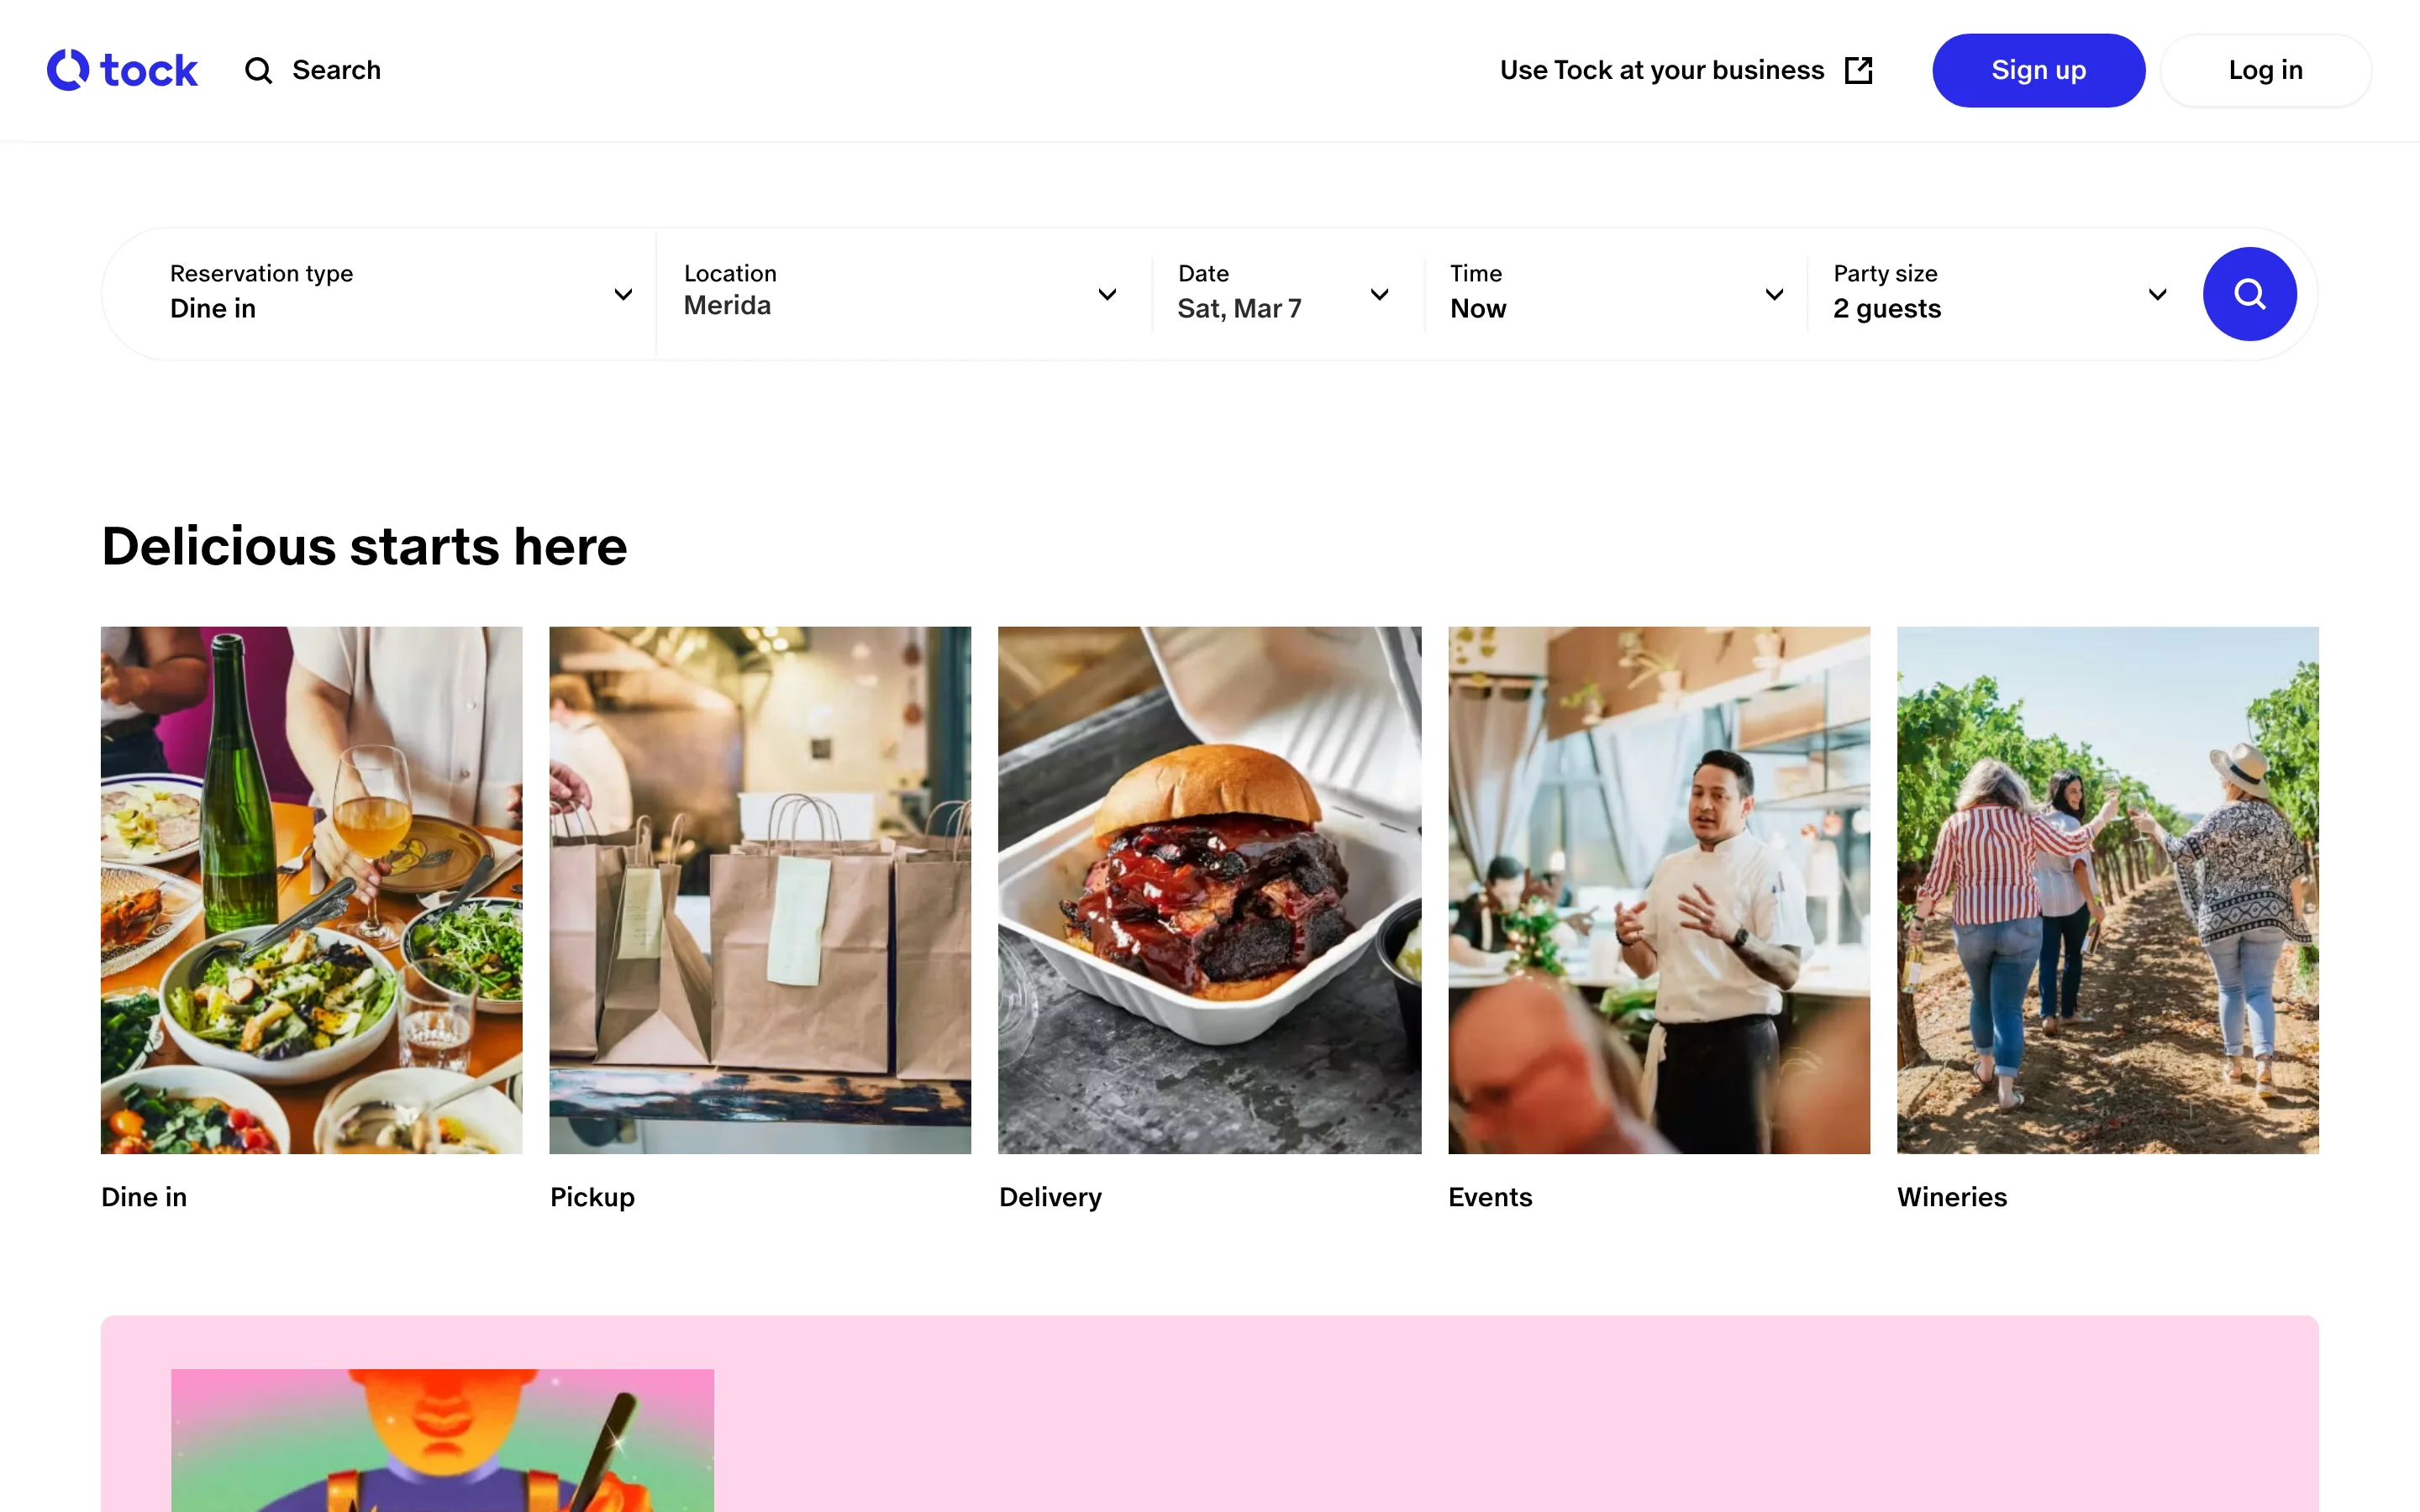Click the Search text in header
The width and height of the screenshot is (2420, 1512).
pos(336,70)
